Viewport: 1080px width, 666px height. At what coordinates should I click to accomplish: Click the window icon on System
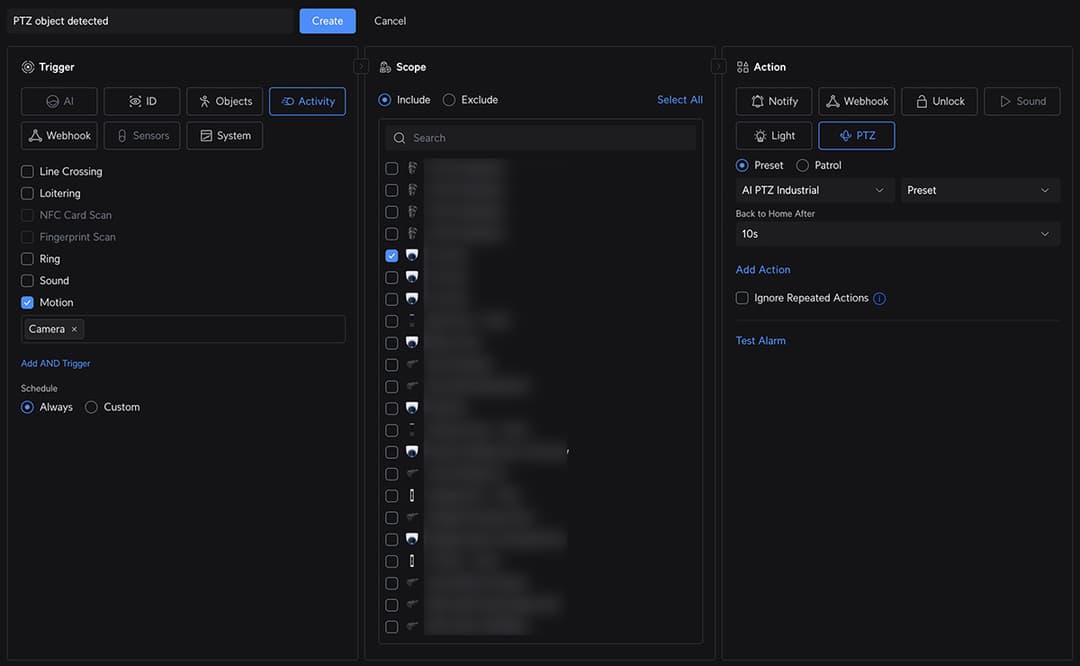[x=206, y=136]
